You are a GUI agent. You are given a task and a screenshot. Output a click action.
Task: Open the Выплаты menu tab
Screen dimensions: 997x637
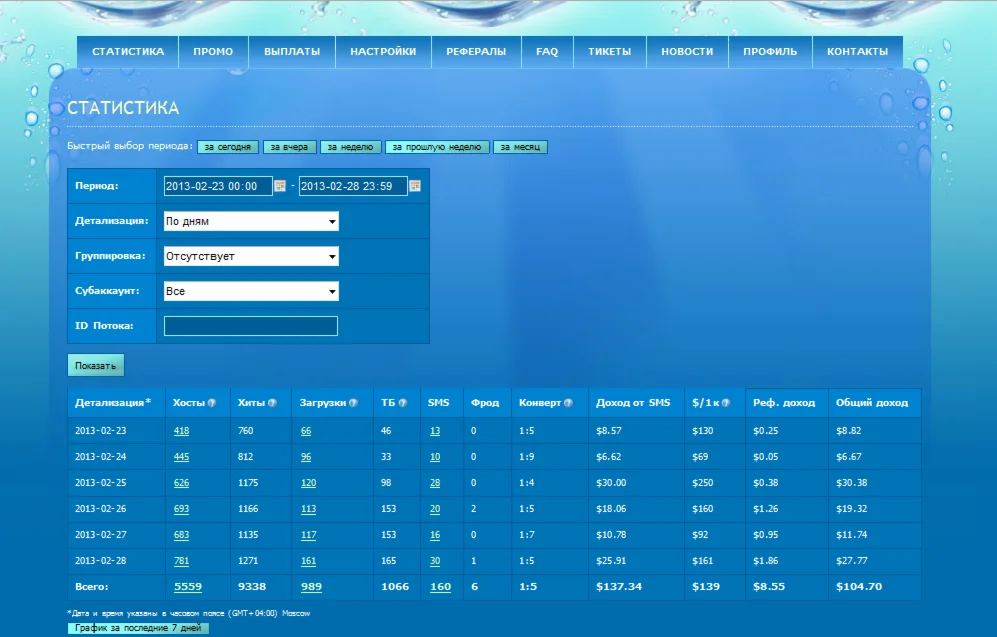point(292,52)
